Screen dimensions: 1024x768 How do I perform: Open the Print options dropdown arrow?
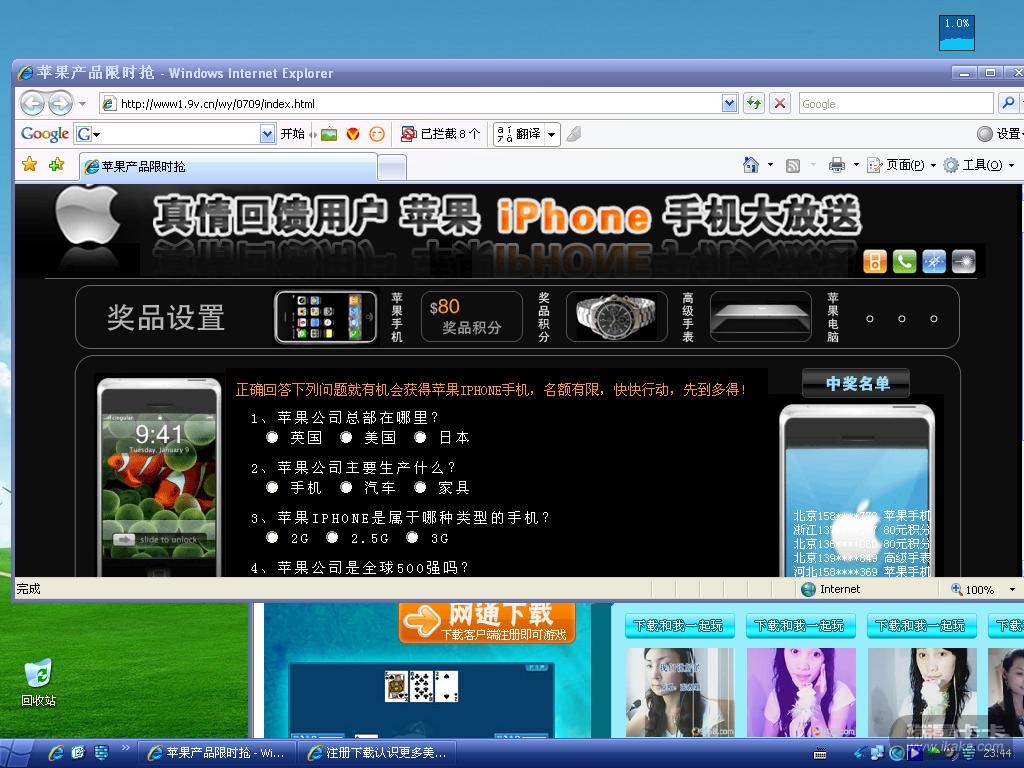(856, 165)
